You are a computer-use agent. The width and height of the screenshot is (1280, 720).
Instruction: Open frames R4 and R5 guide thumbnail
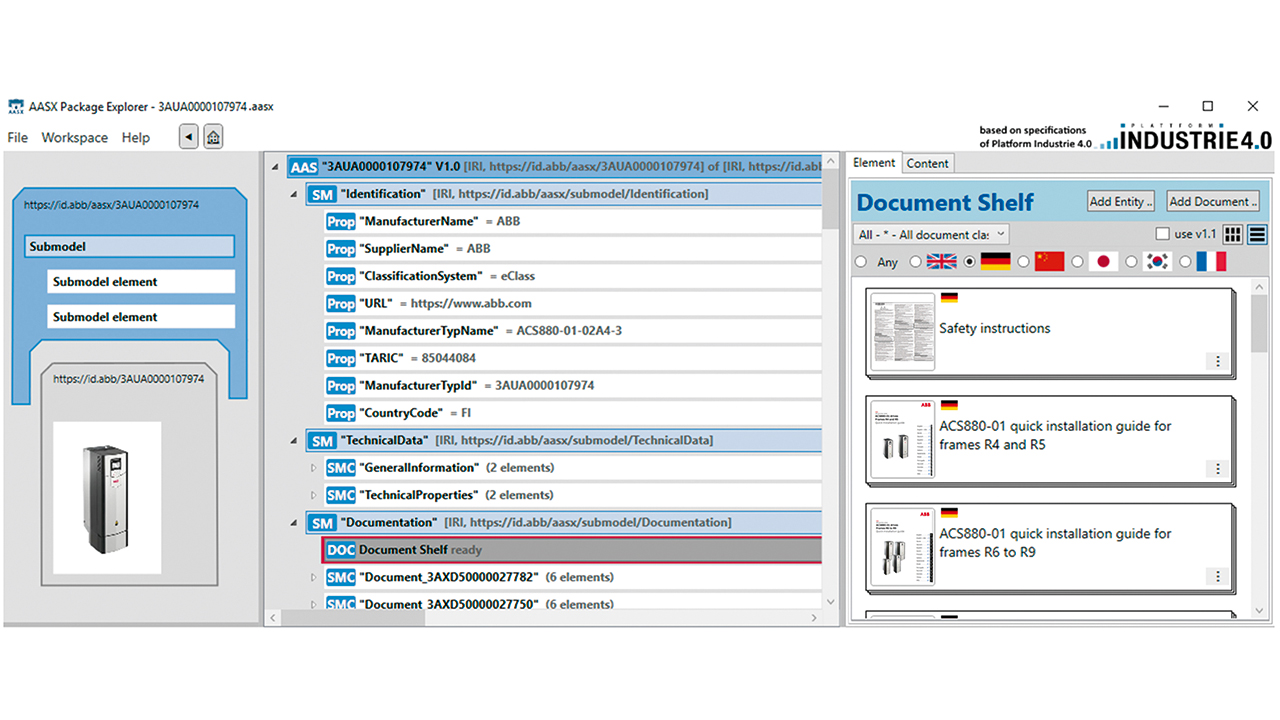tap(902, 440)
